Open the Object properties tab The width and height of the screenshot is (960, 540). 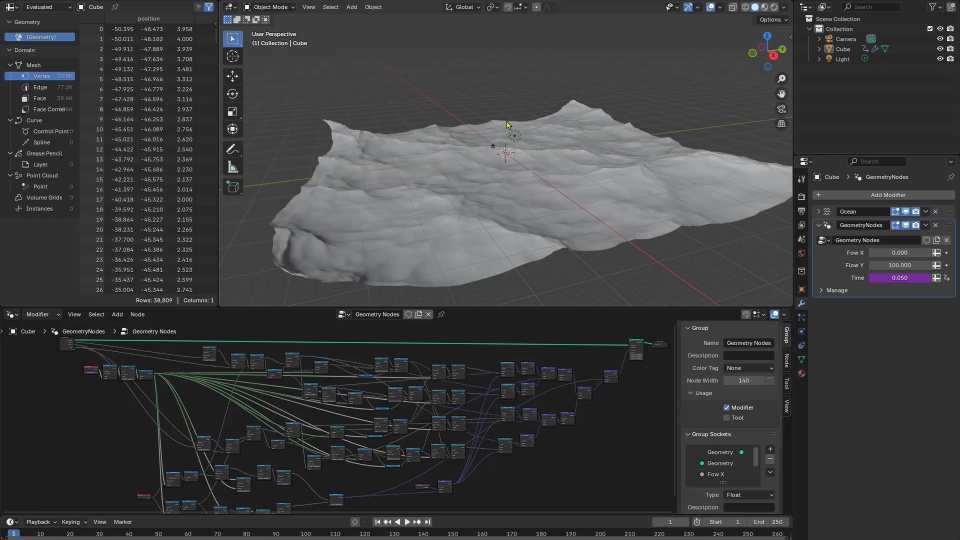[x=801, y=289]
